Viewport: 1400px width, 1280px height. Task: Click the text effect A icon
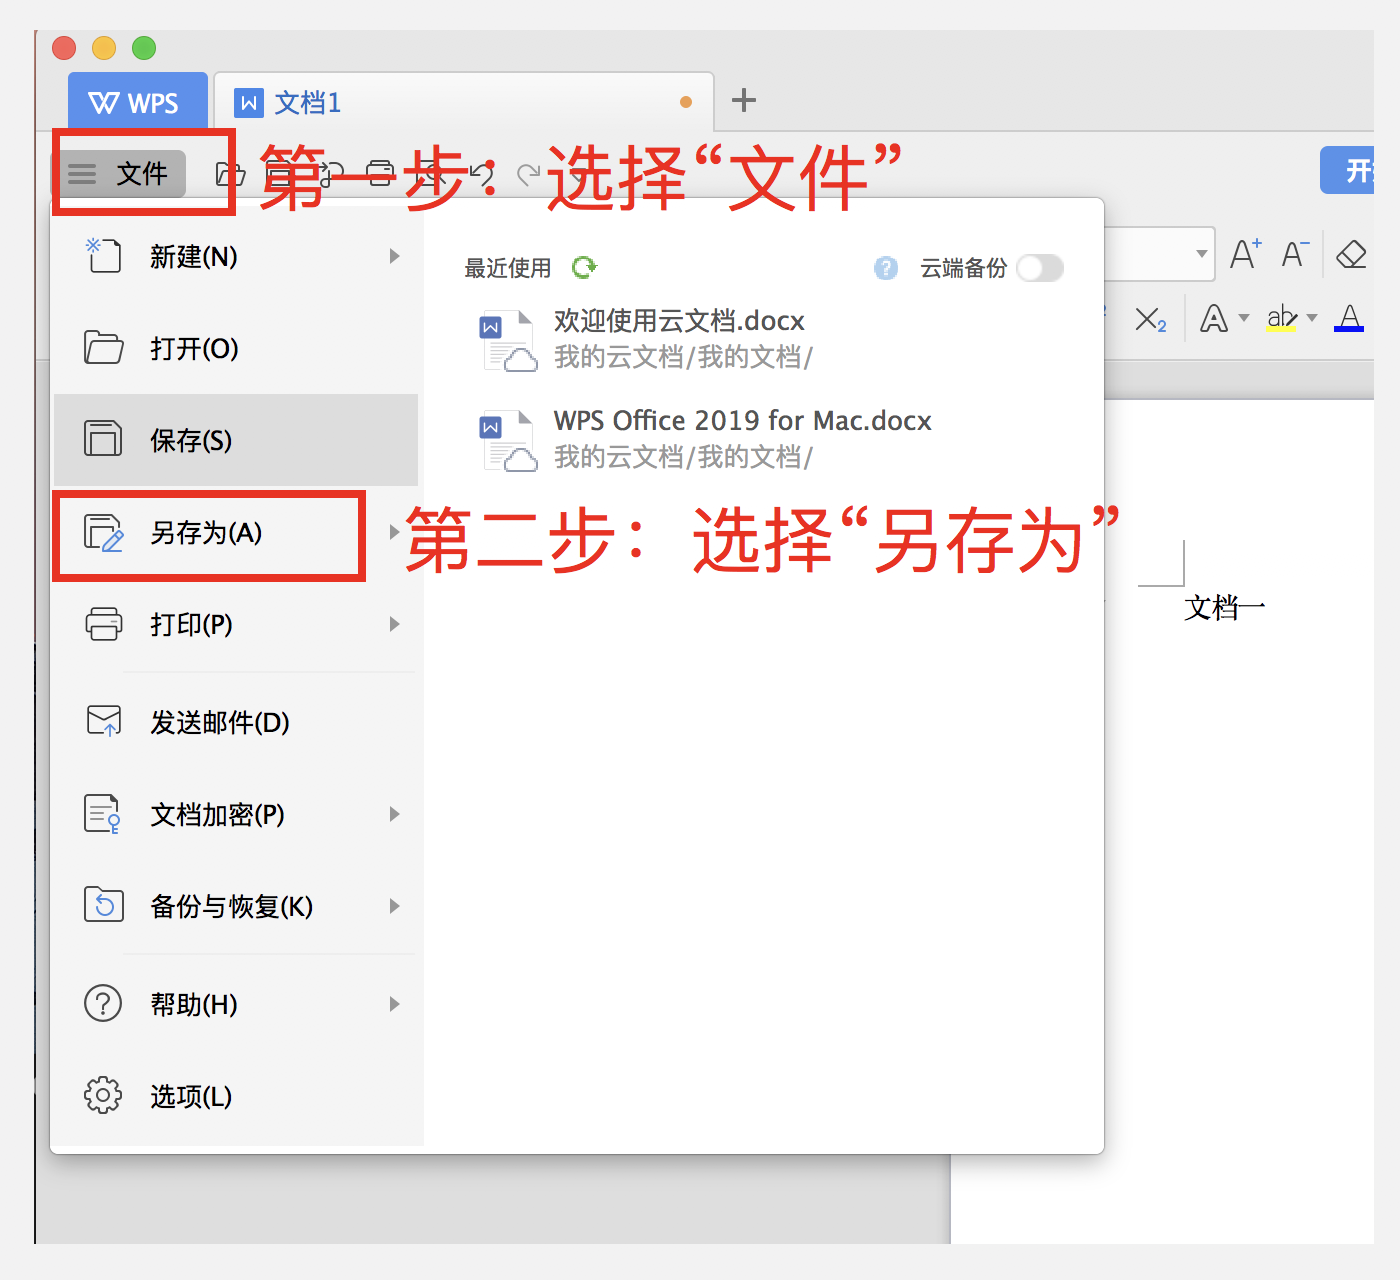tap(1214, 319)
